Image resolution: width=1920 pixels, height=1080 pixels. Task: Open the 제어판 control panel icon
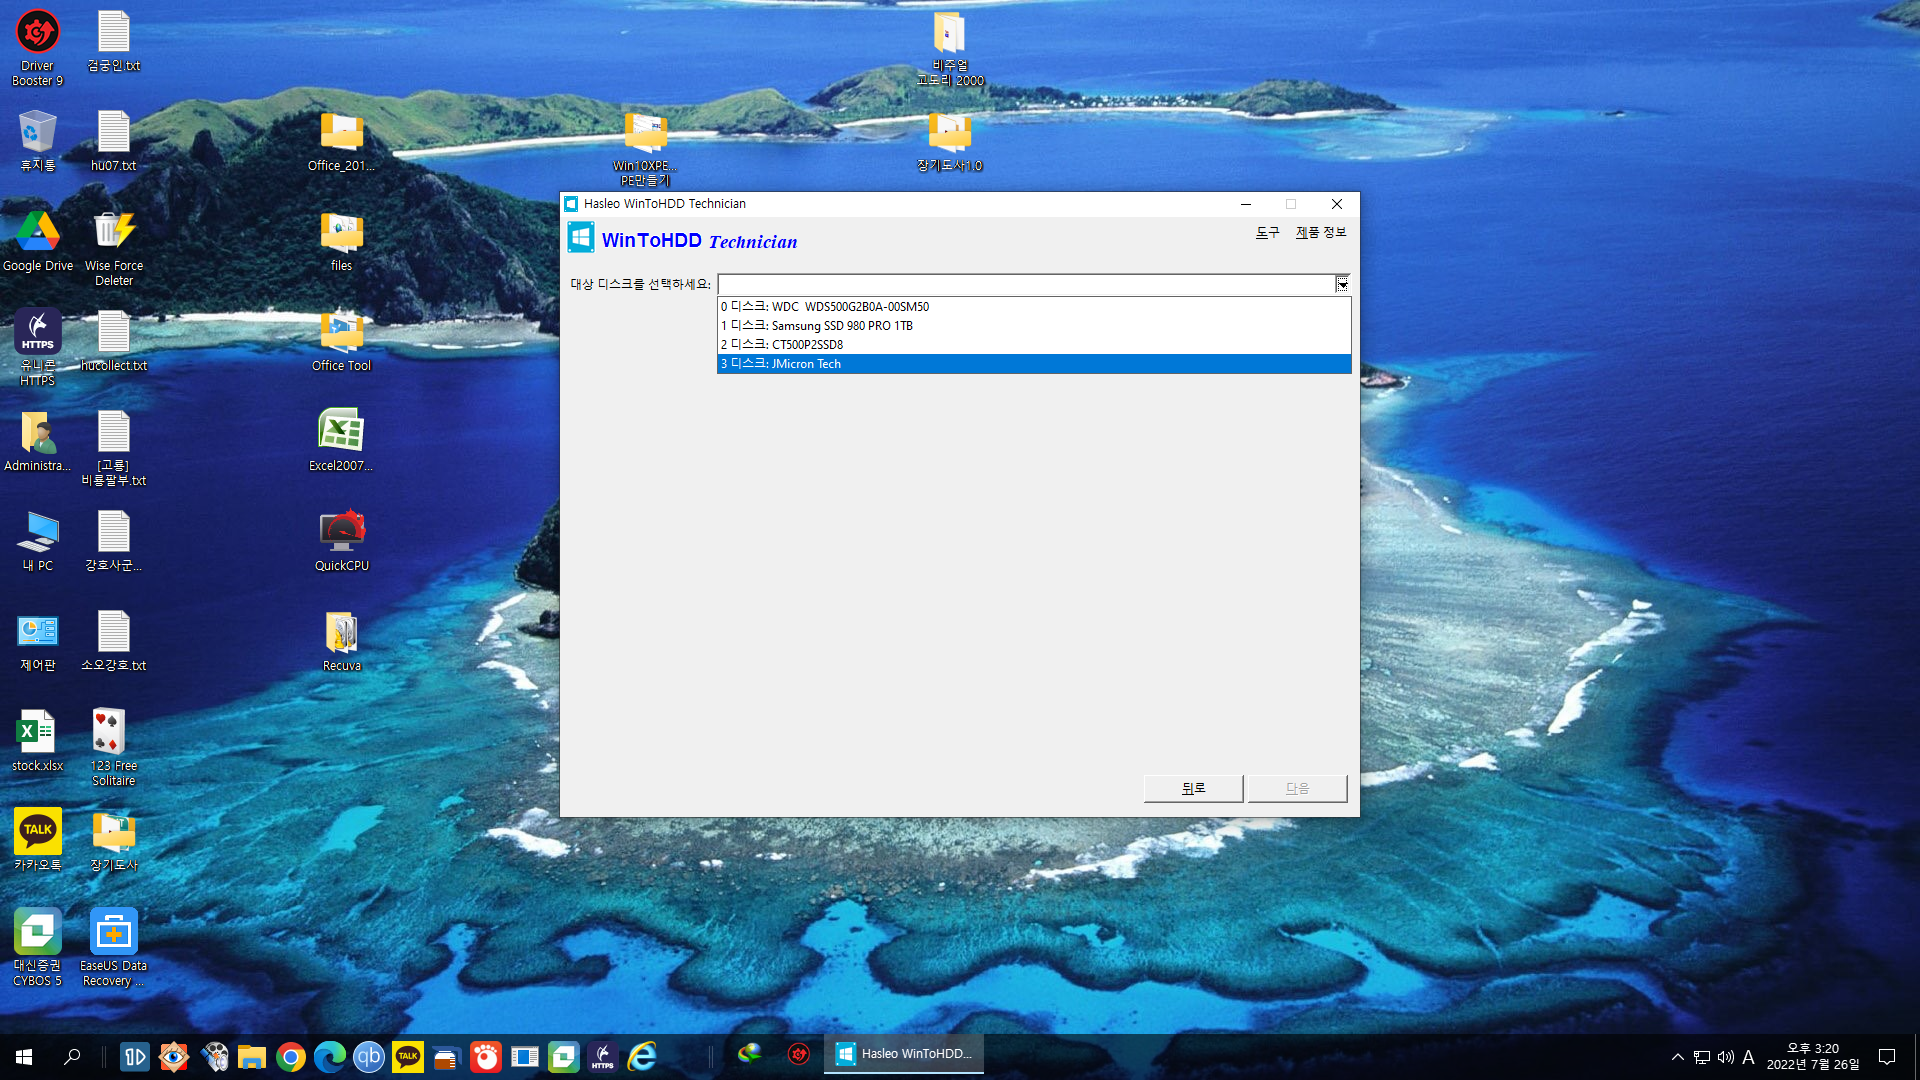point(38,640)
